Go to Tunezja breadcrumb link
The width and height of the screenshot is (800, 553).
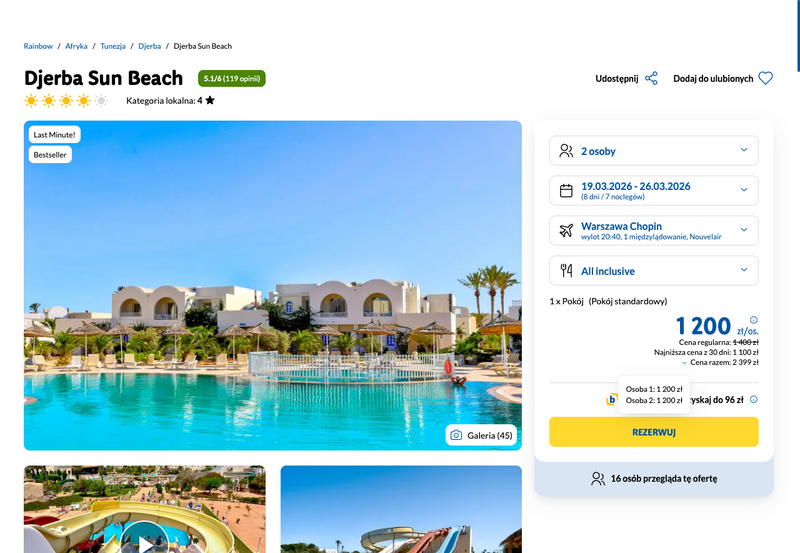pyautogui.click(x=113, y=46)
